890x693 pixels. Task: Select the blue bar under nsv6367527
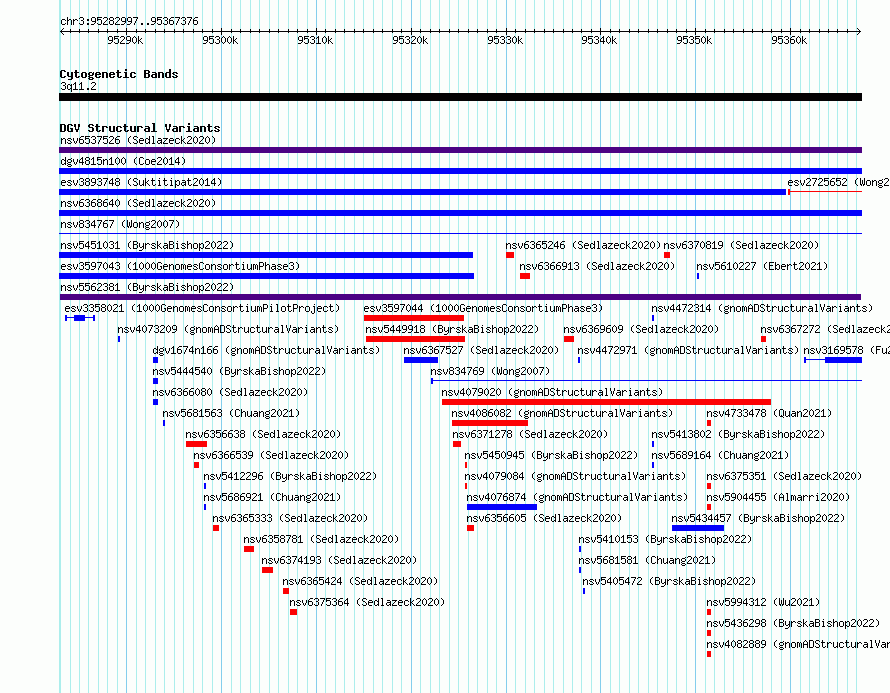[421, 360]
